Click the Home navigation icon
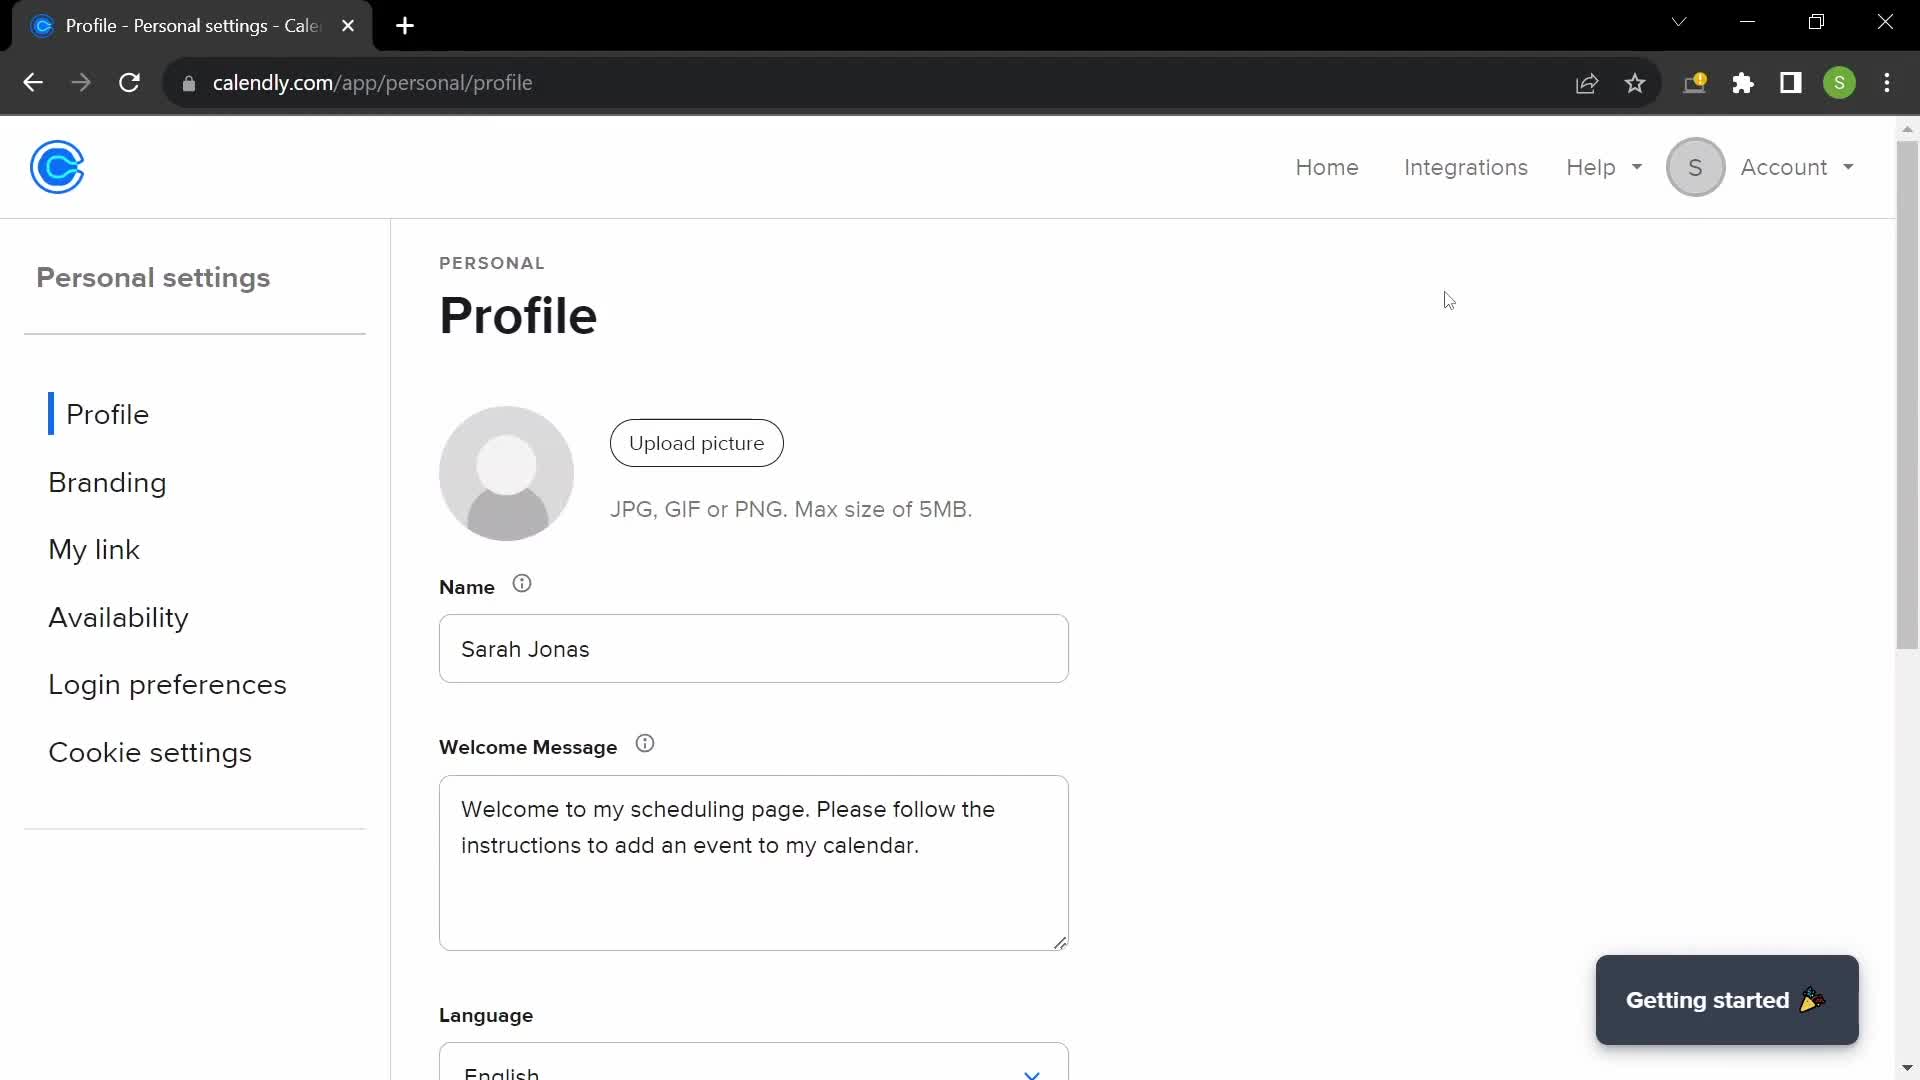This screenshot has width=1920, height=1080. pyautogui.click(x=1327, y=166)
